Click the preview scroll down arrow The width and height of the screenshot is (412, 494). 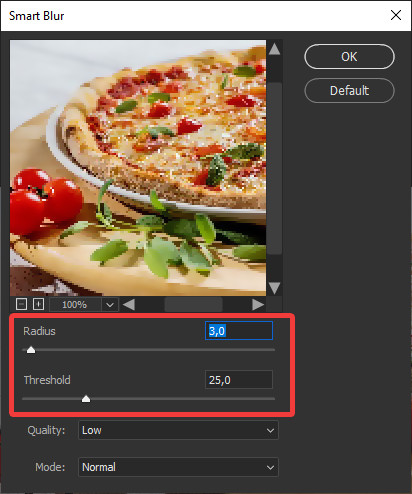point(274,288)
